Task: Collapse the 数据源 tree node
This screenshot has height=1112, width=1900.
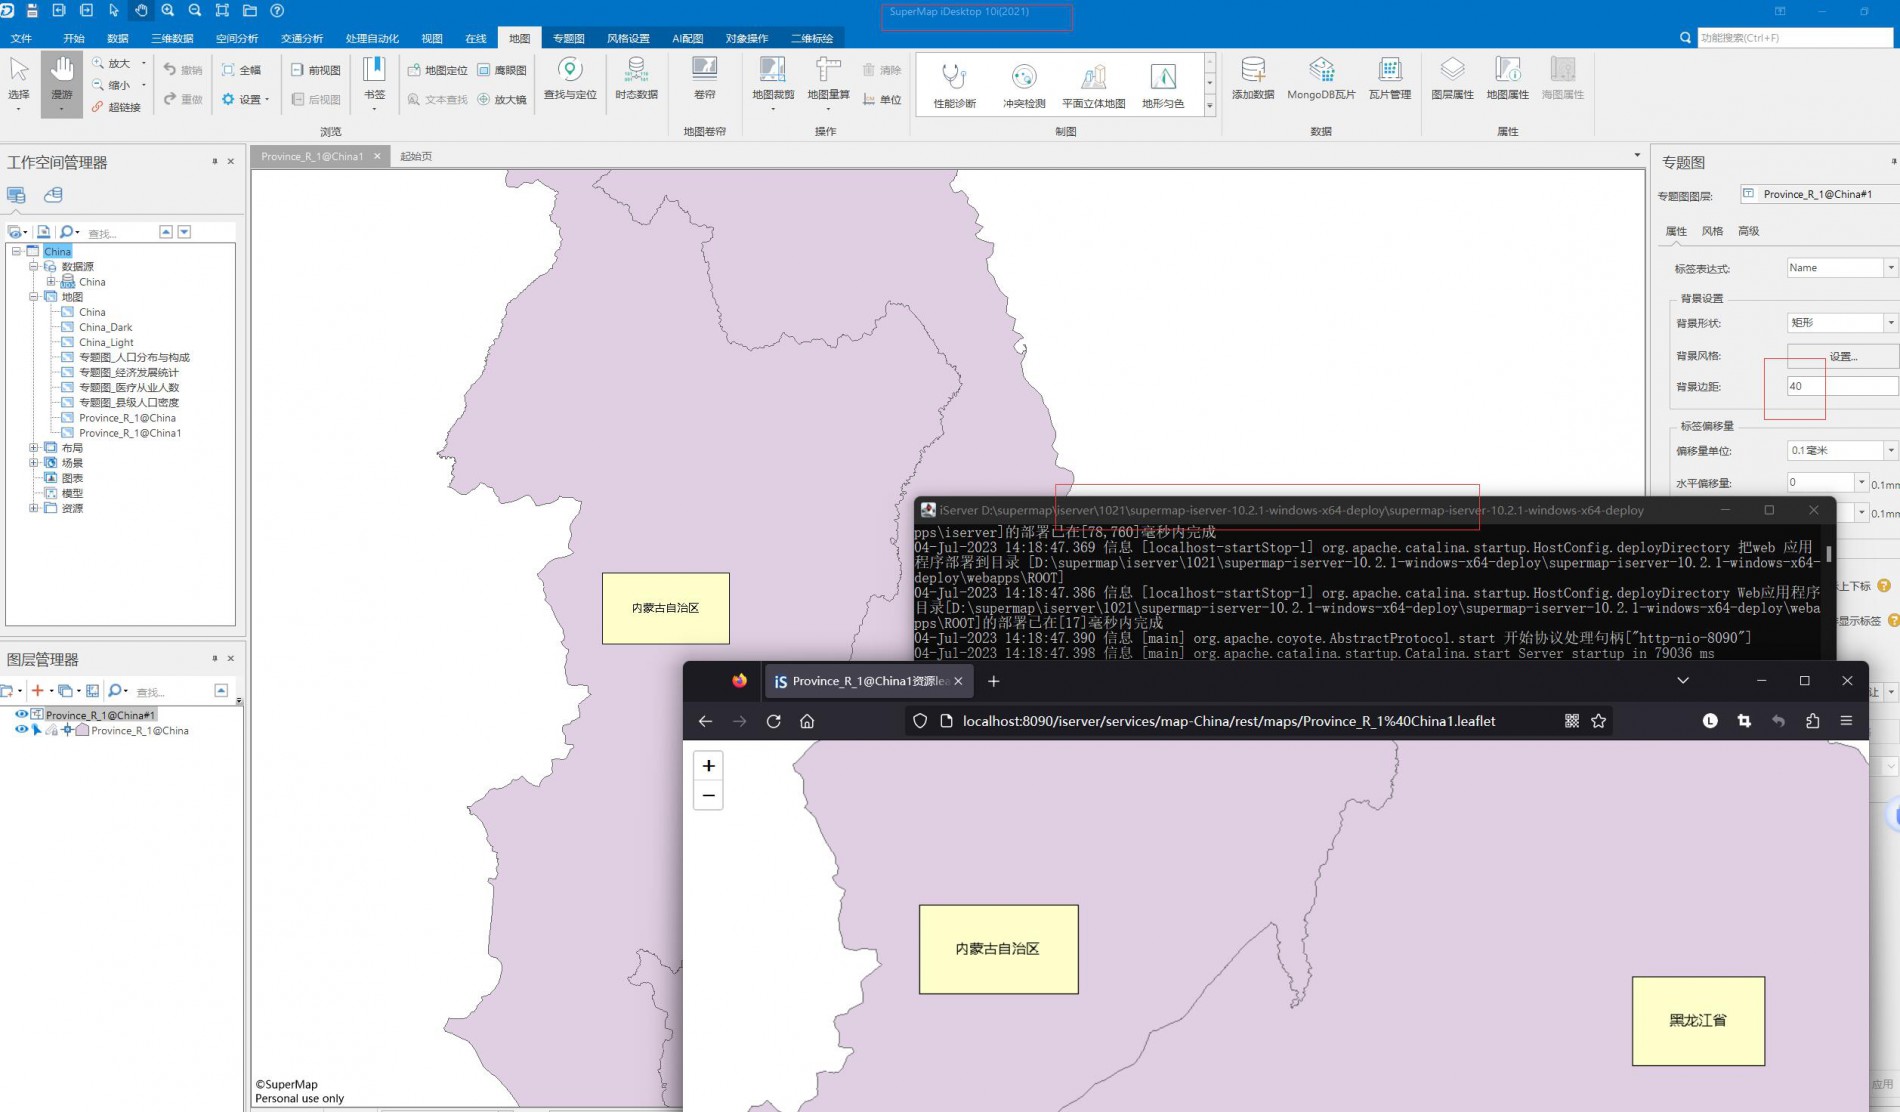Action: pyautogui.click(x=34, y=266)
